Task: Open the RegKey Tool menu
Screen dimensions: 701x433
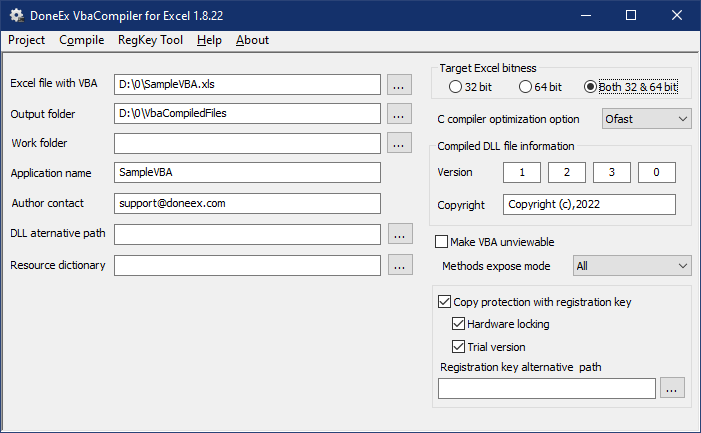Action: (150, 40)
